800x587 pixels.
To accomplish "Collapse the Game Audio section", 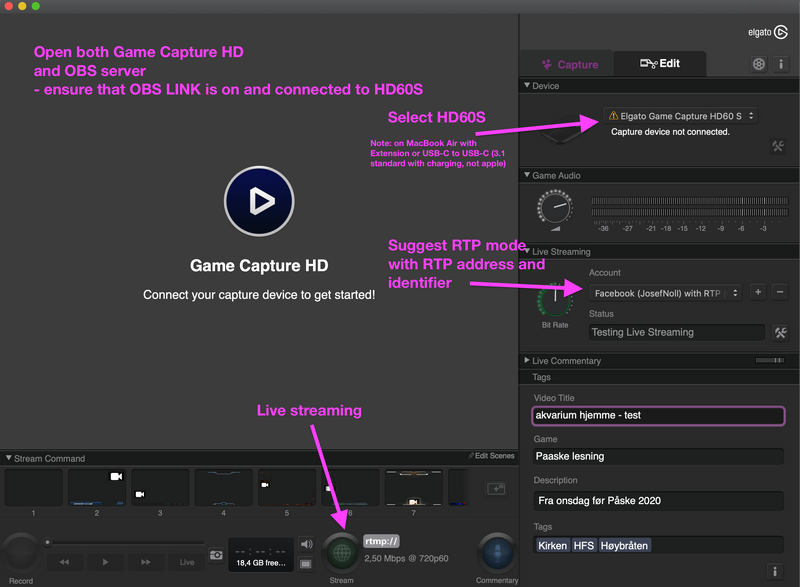I will click(527, 175).
